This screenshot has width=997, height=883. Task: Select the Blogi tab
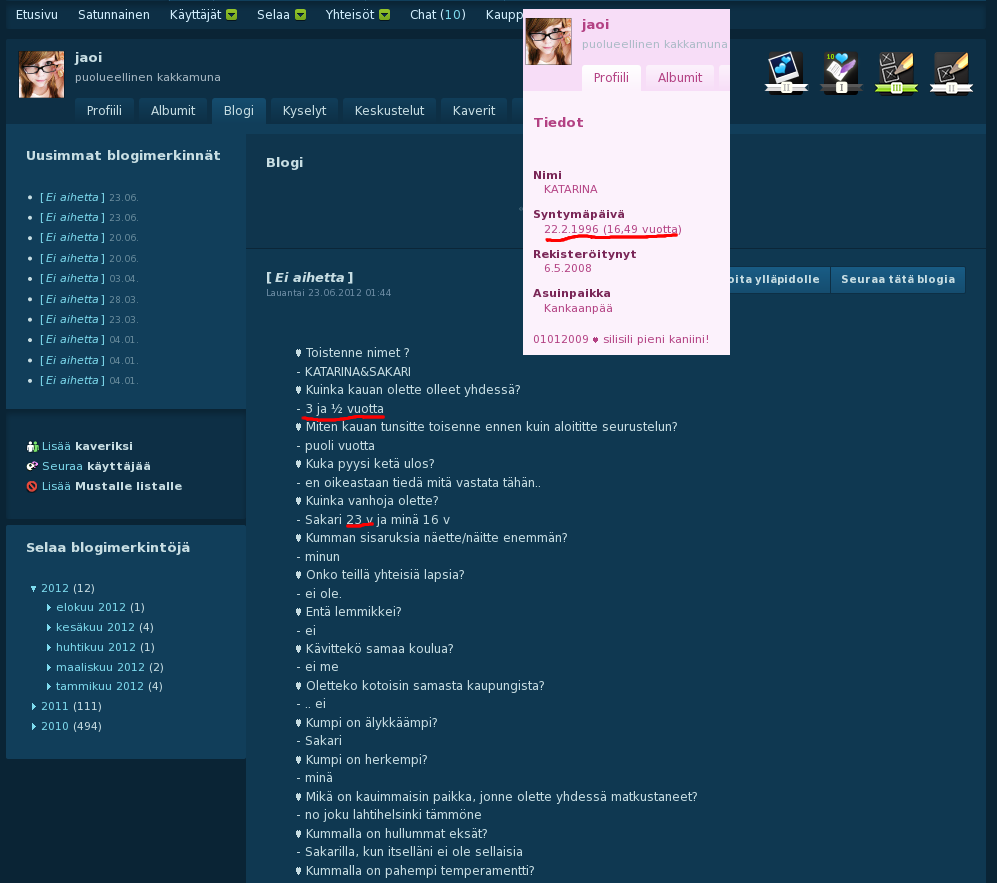click(238, 111)
